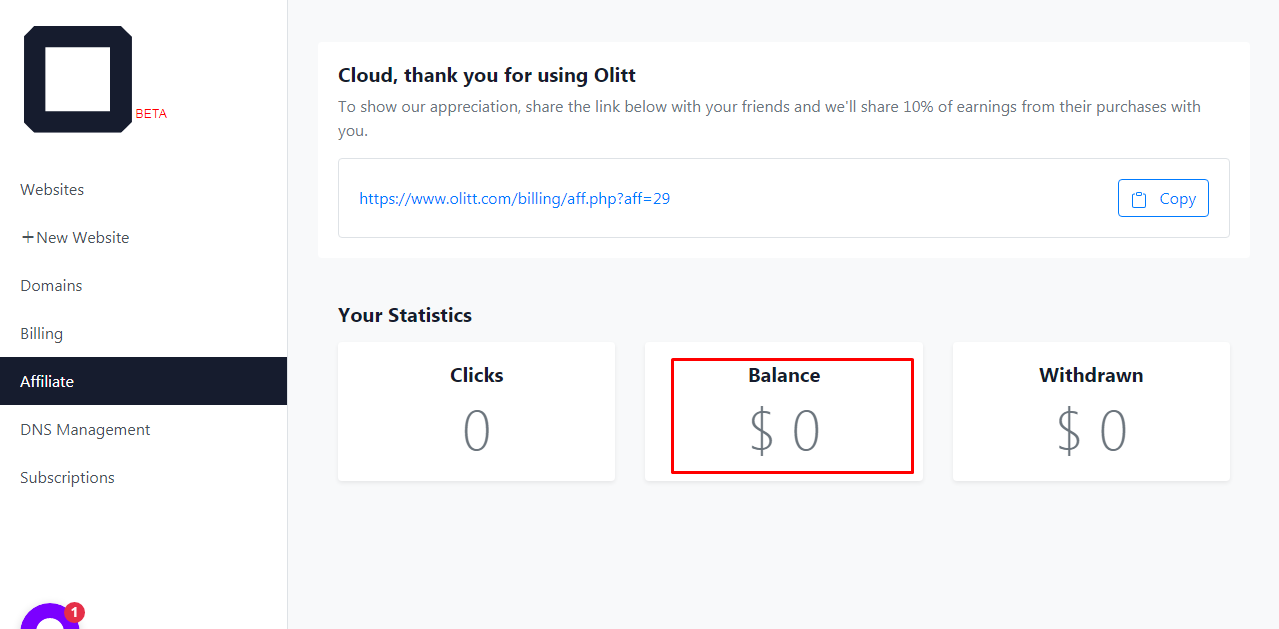The image size is (1279, 629).
Task: Navigate to Domains
Action: (x=51, y=285)
